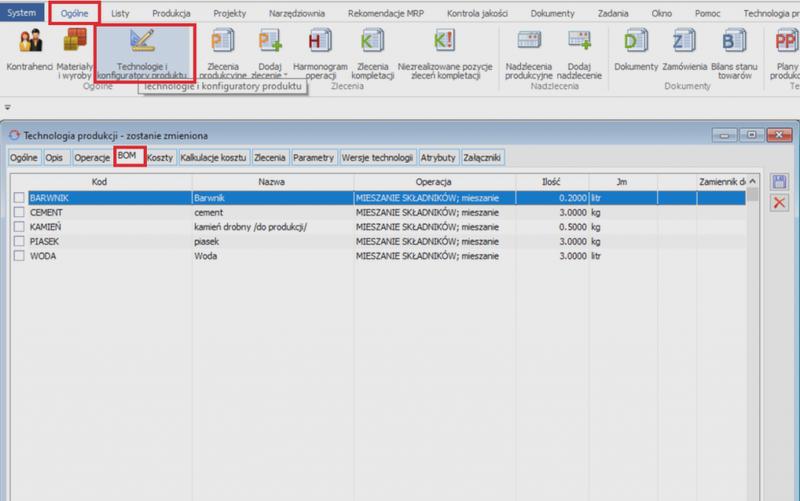The image size is (800, 501).
Task: Select the Operacje tab
Action: coord(92,158)
